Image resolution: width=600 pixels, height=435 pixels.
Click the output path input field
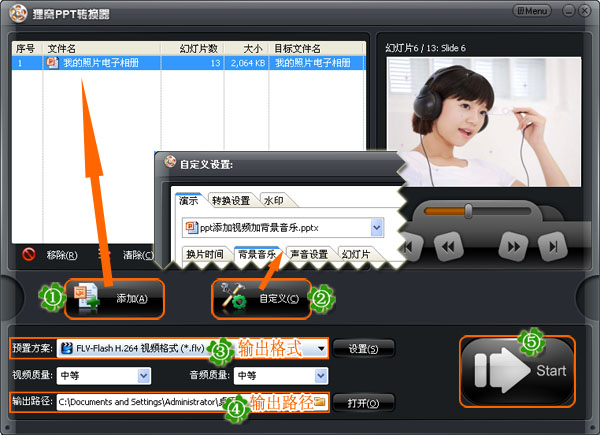pos(192,402)
